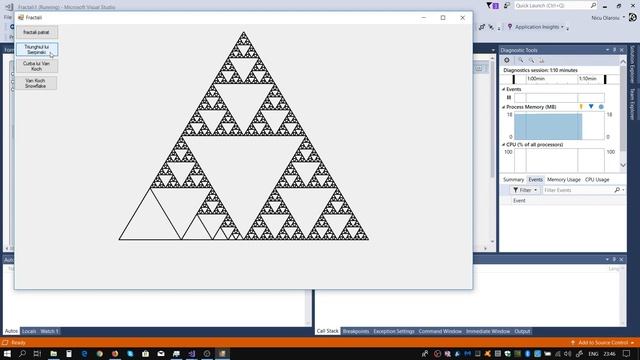Switch to the Exception Settings tab
The image size is (640, 360).
(x=393, y=331)
